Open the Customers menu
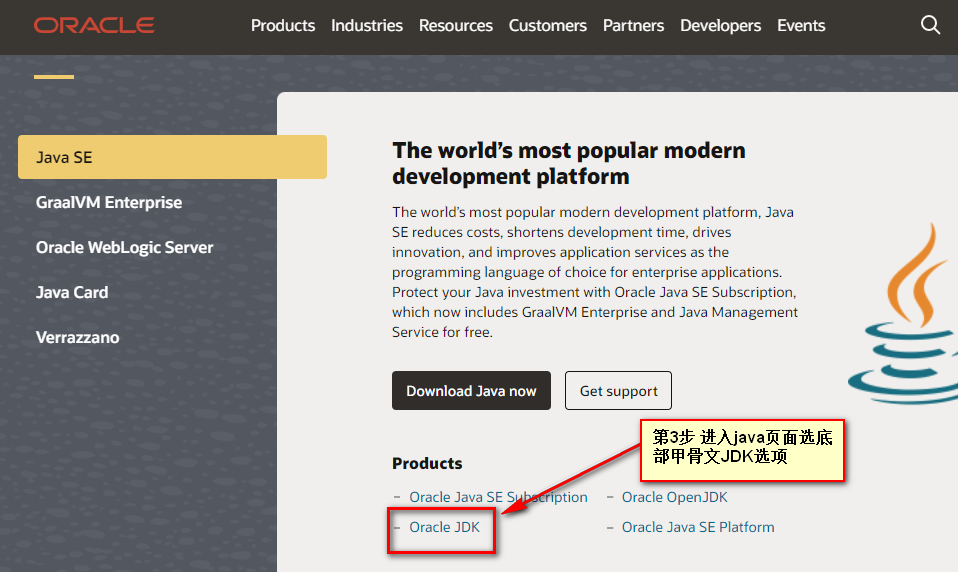 [x=547, y=26]
